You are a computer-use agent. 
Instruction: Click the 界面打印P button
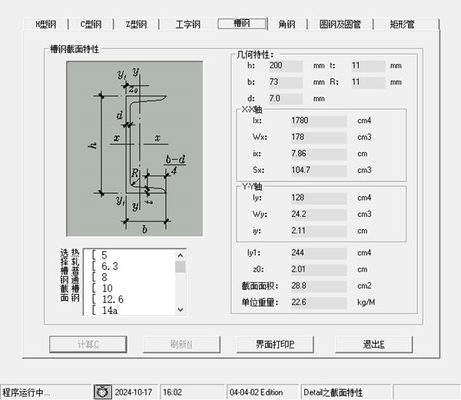tap(275, 344)
